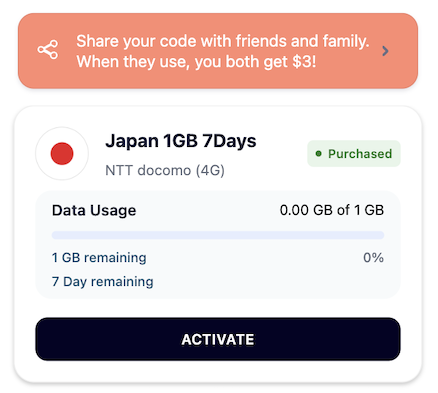Click the red circle of Japan flag

(x=62, y=154)
